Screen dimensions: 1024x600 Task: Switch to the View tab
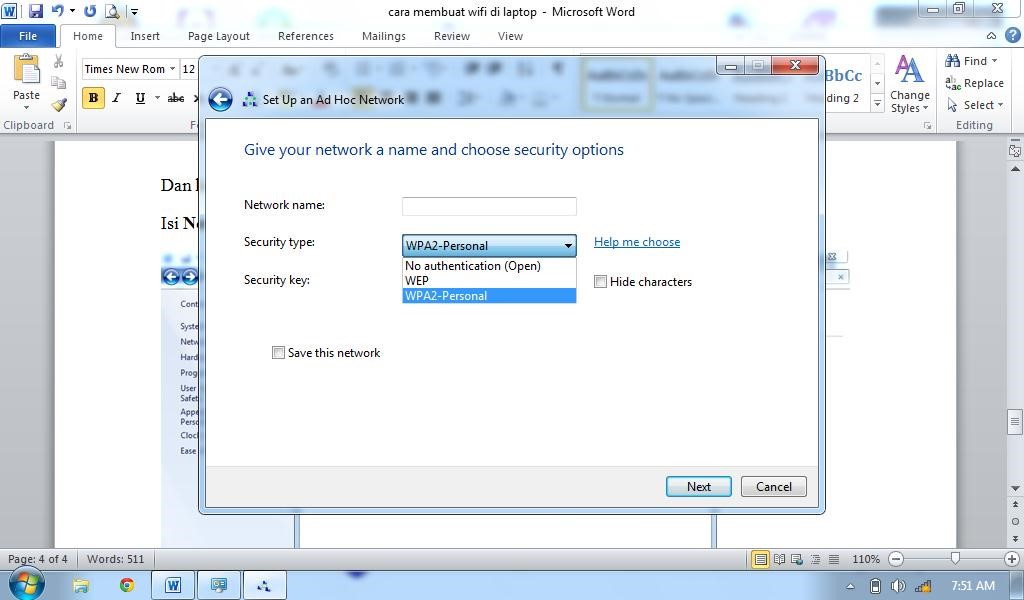tap(510, 36)
